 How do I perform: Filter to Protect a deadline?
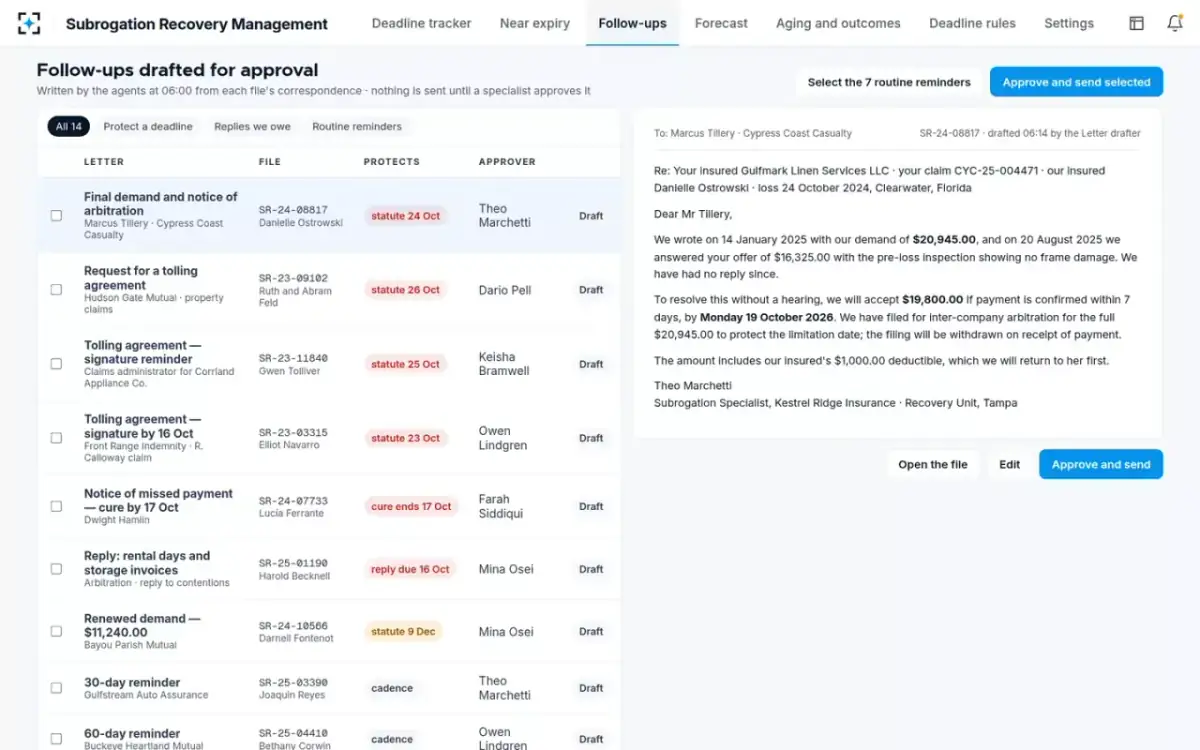pos(148,127)
